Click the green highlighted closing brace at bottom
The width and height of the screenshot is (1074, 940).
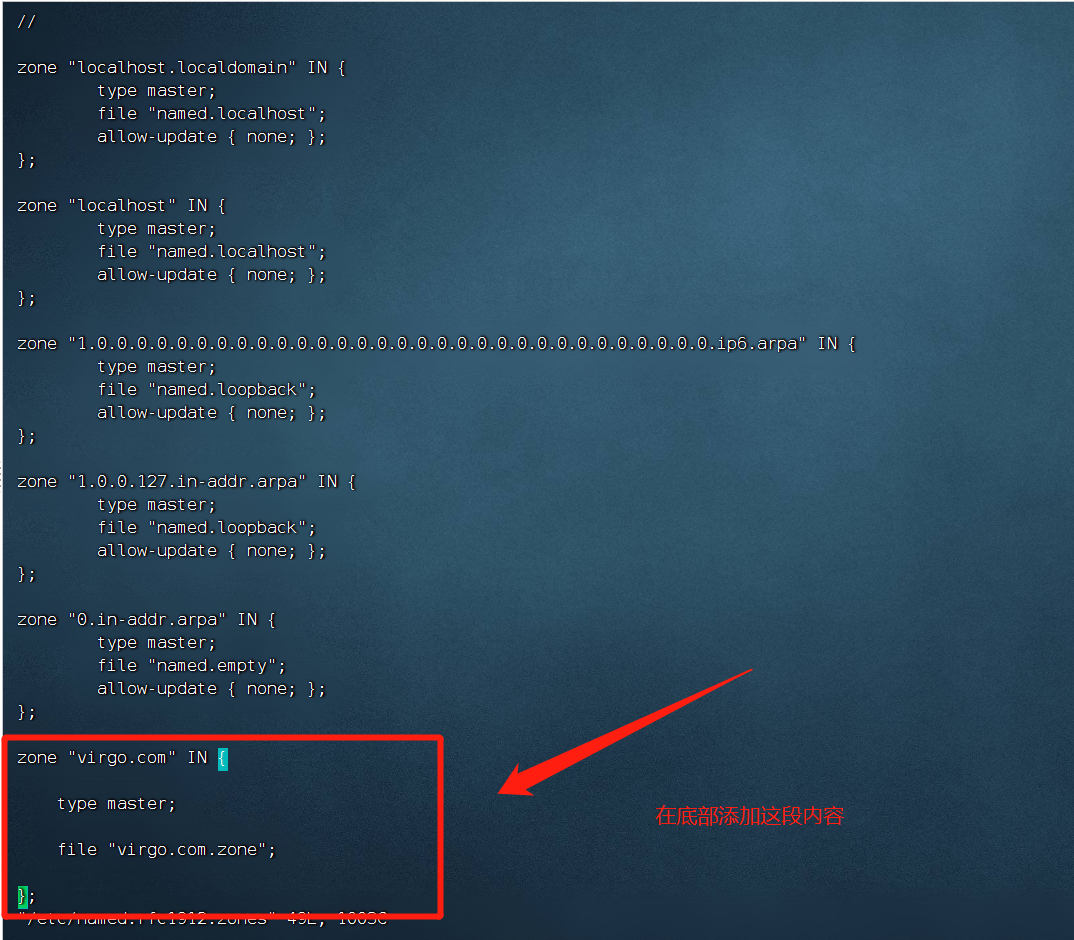(x=23, y=896)
